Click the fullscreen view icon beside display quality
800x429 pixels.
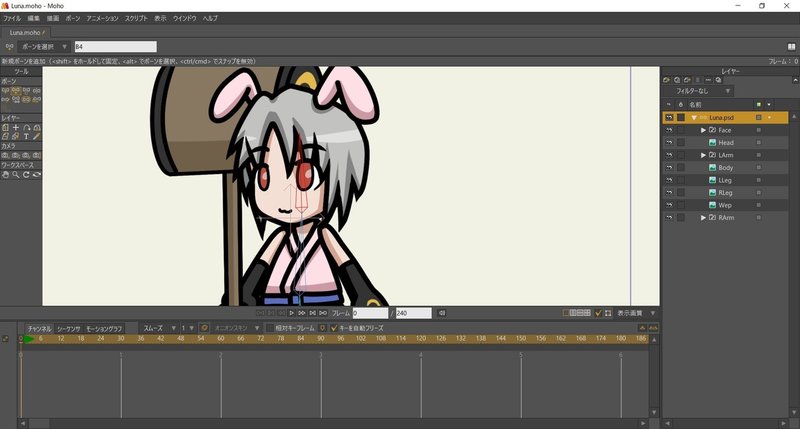[608, 313]
